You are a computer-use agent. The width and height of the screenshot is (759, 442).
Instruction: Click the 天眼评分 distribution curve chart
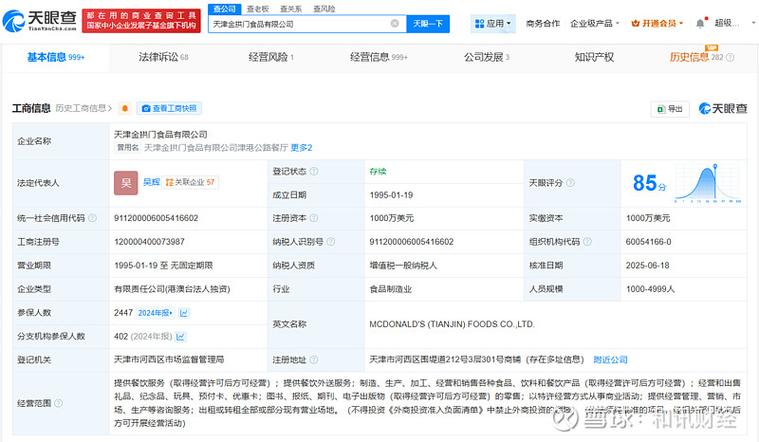[x=708, y=183]
